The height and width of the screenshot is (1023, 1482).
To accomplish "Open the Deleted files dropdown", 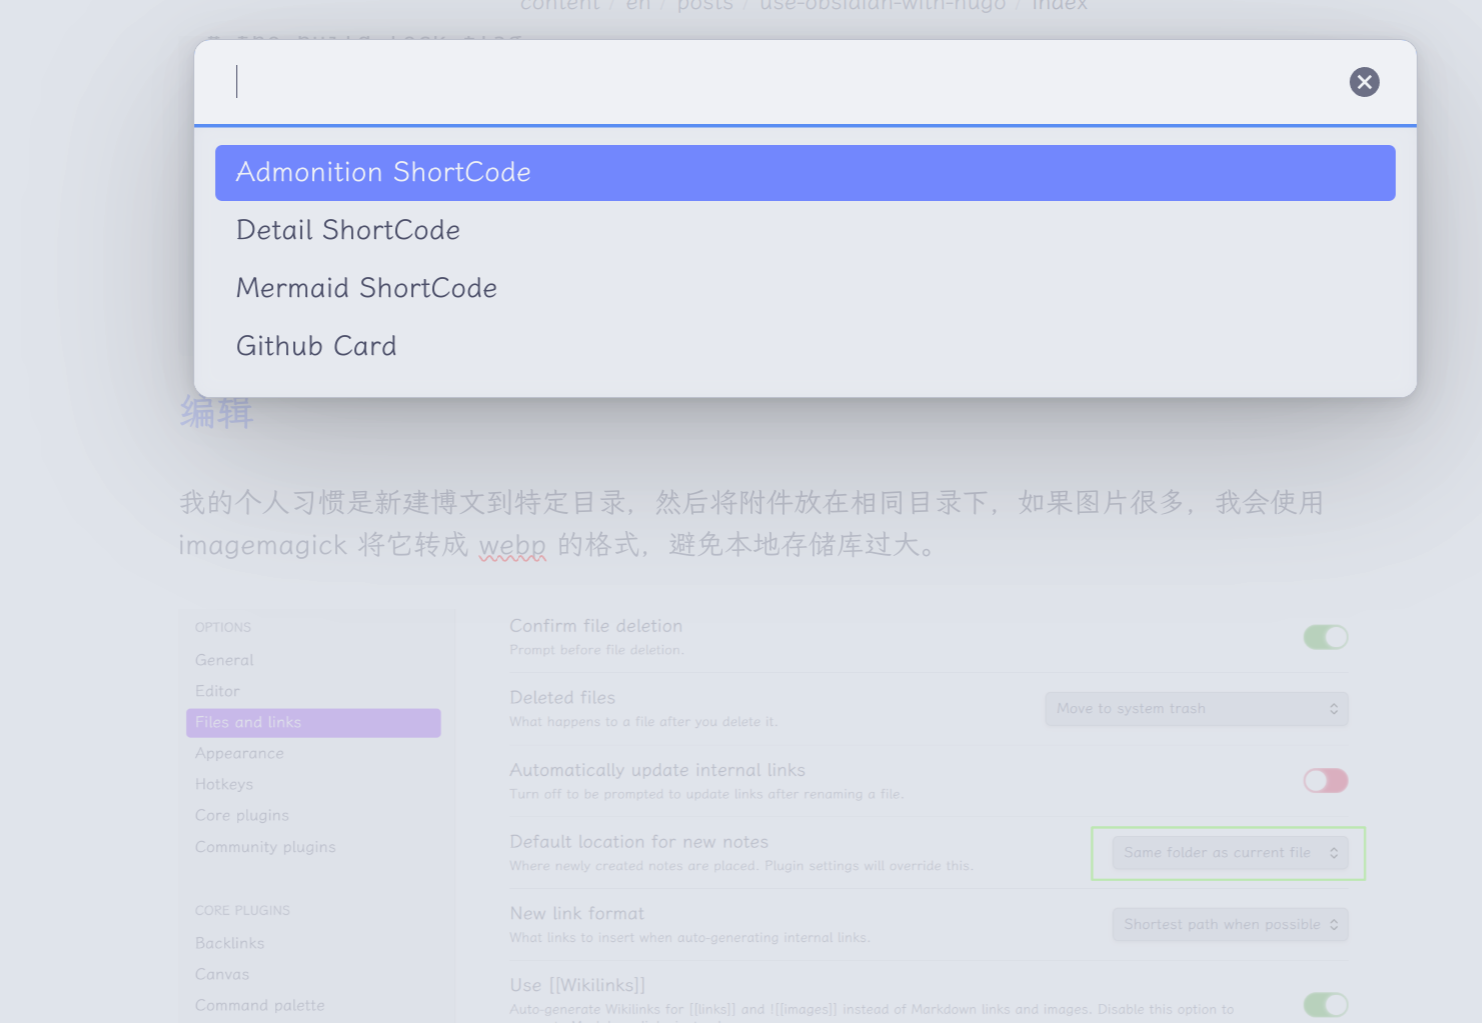I will pyautogui.click(x=1196, y=709).
